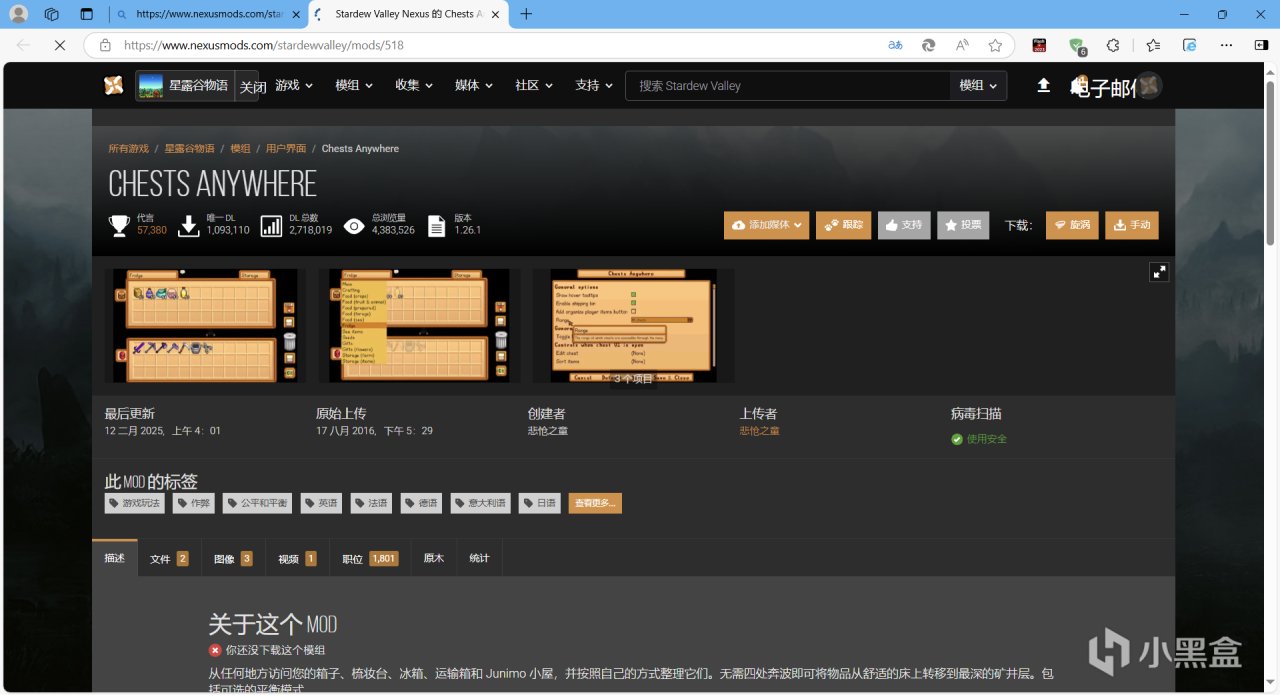Viewport: 1280px width, 695px height.
Task: Expand the 游戏 menu
Action: click(x=295, y=86)
